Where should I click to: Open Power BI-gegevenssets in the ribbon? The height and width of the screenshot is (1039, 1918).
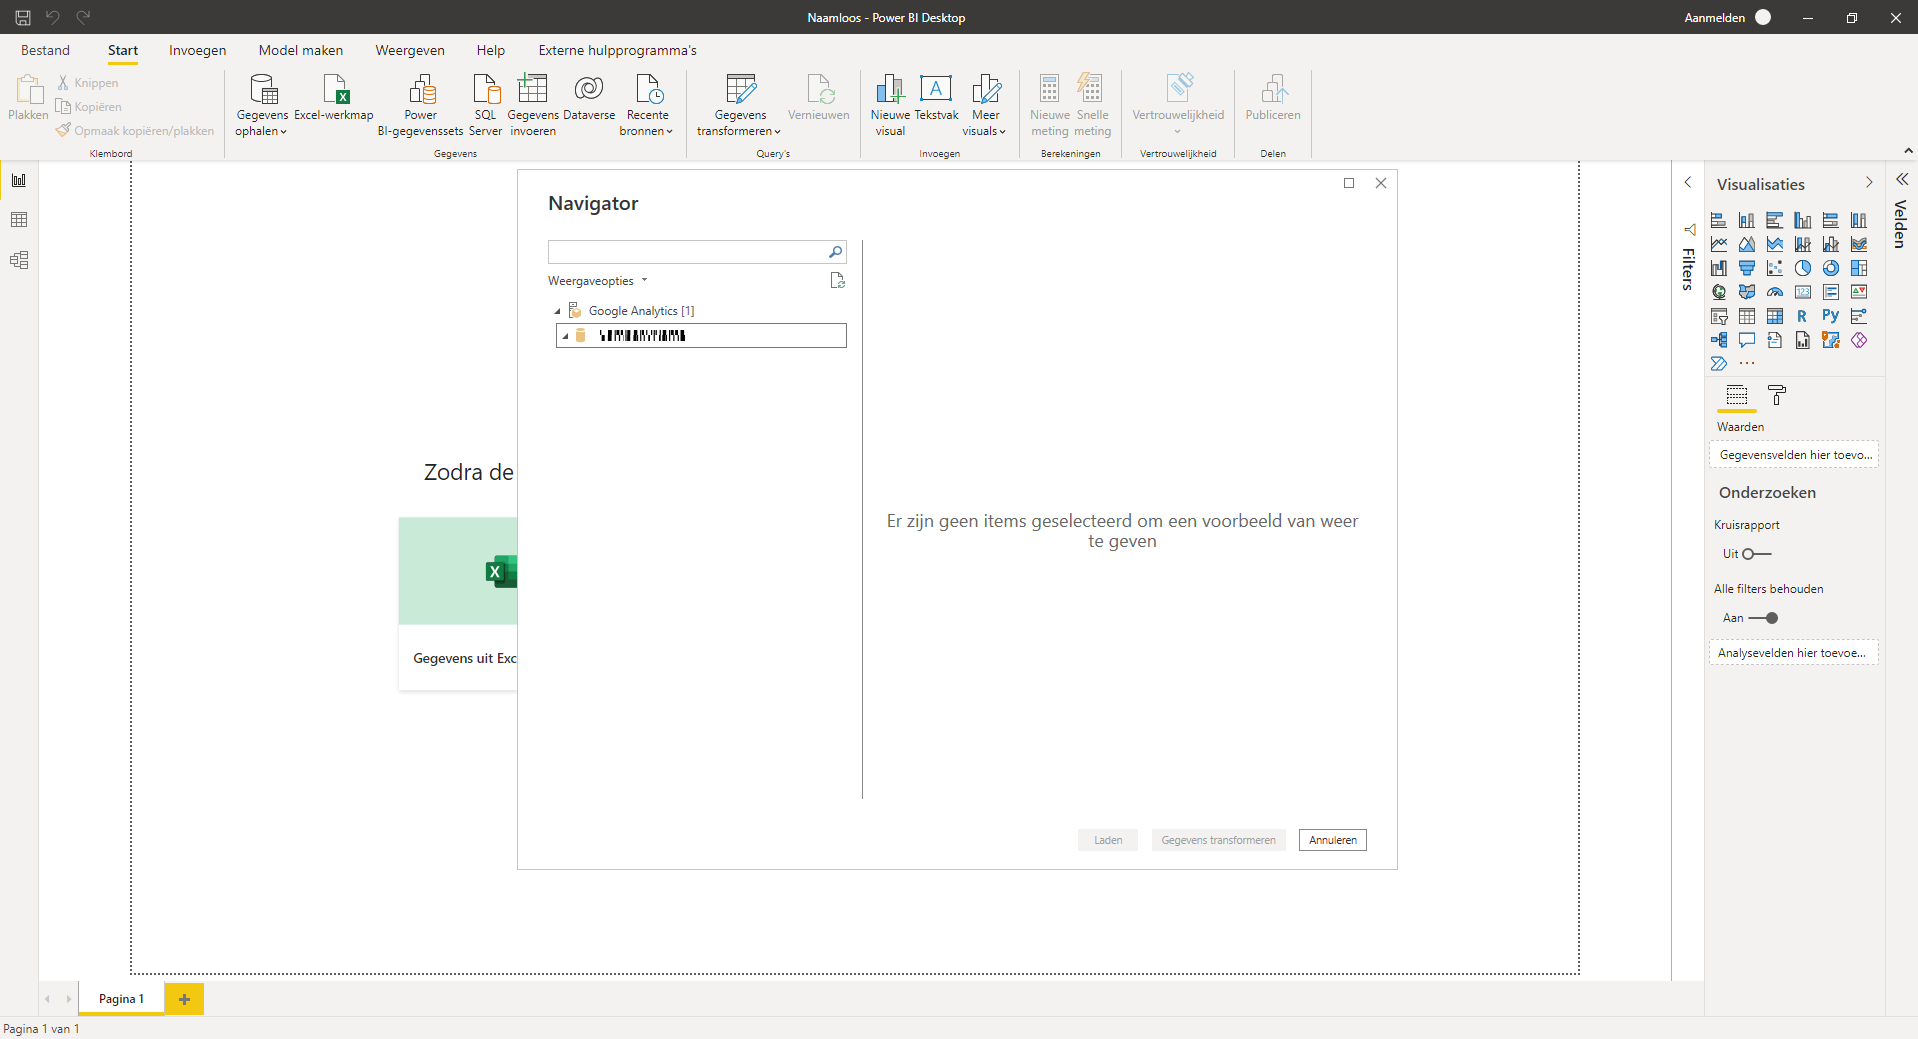point(421,105)
